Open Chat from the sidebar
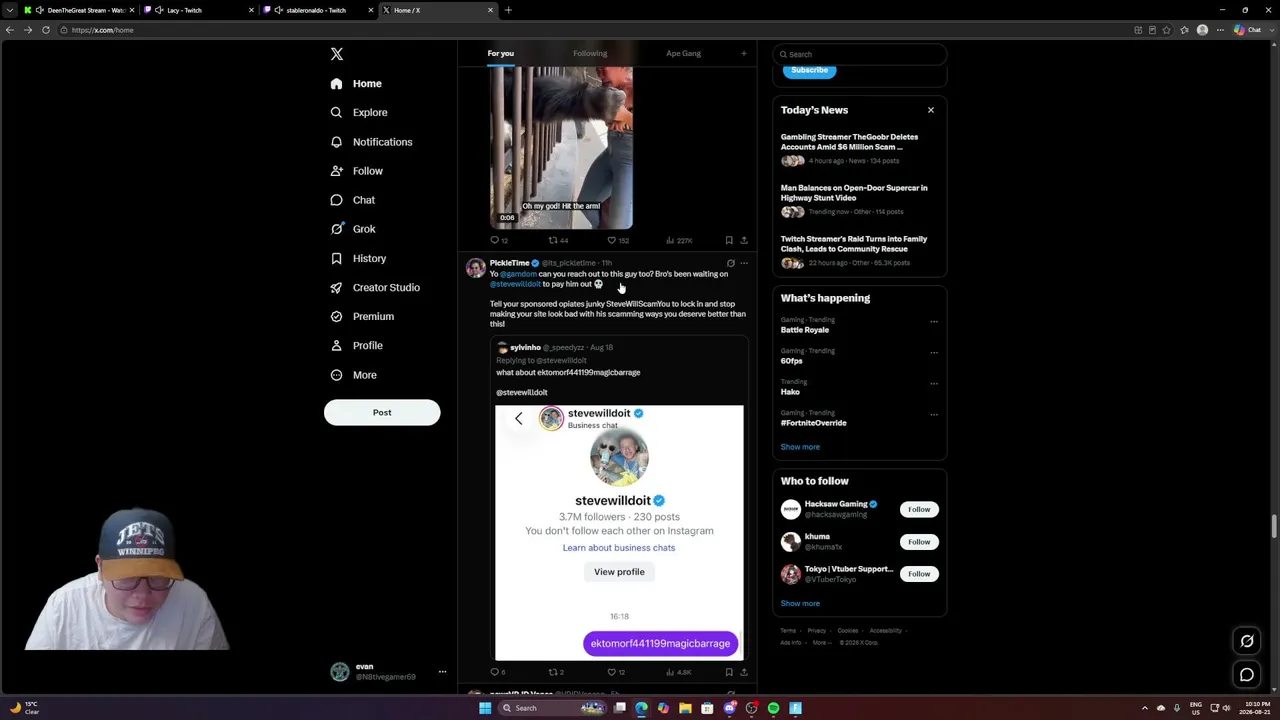 point(353,200)
